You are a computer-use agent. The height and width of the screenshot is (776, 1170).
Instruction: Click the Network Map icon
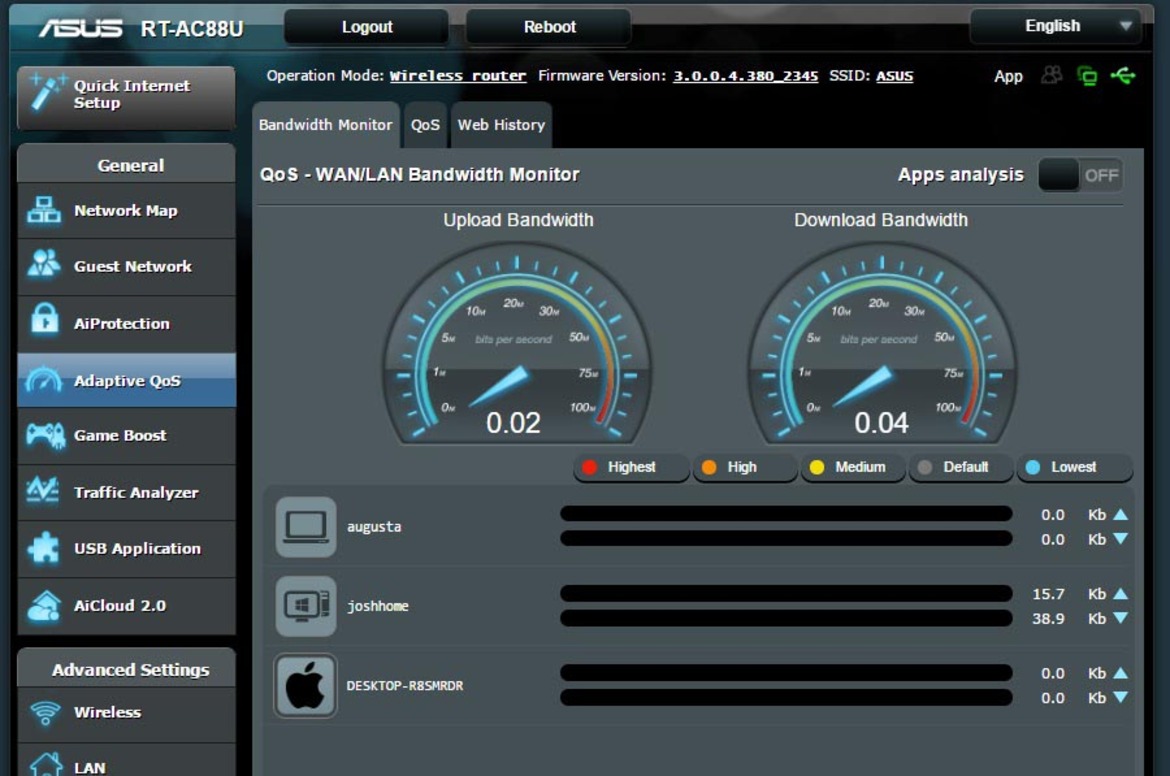(44, 210)
